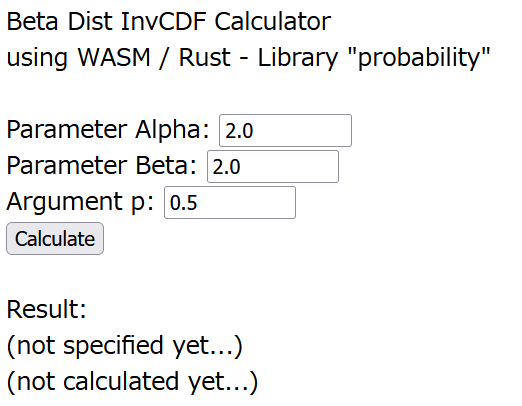The height and width of the screenshot is (406, 522).
Task: Click the word "Calculator" in the title
Action: 273,22
